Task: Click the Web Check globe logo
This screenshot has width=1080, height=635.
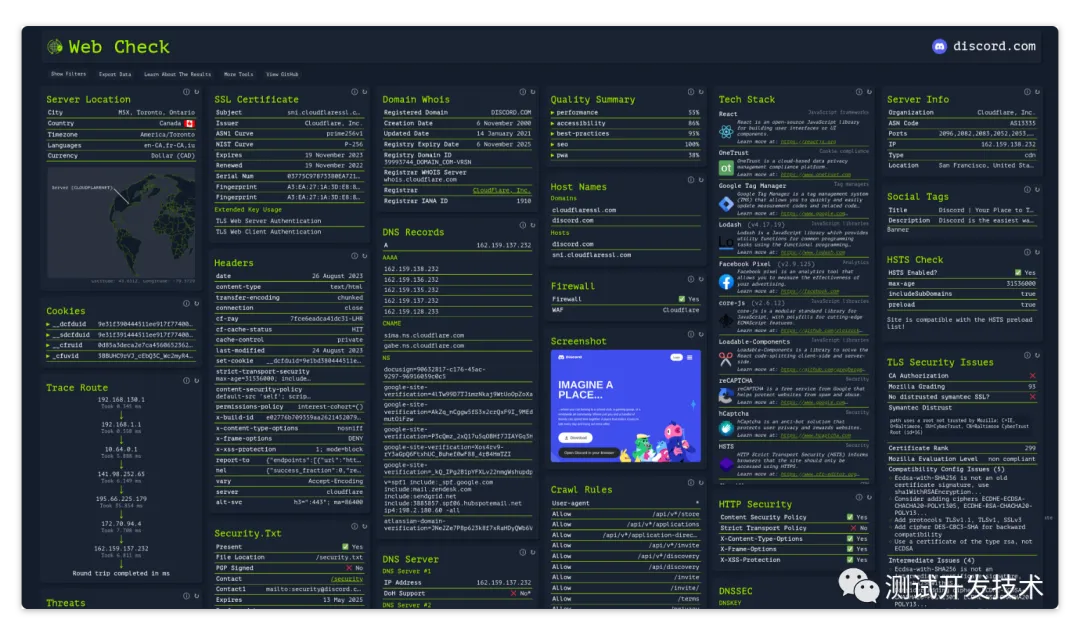Action: coord(54,47)
